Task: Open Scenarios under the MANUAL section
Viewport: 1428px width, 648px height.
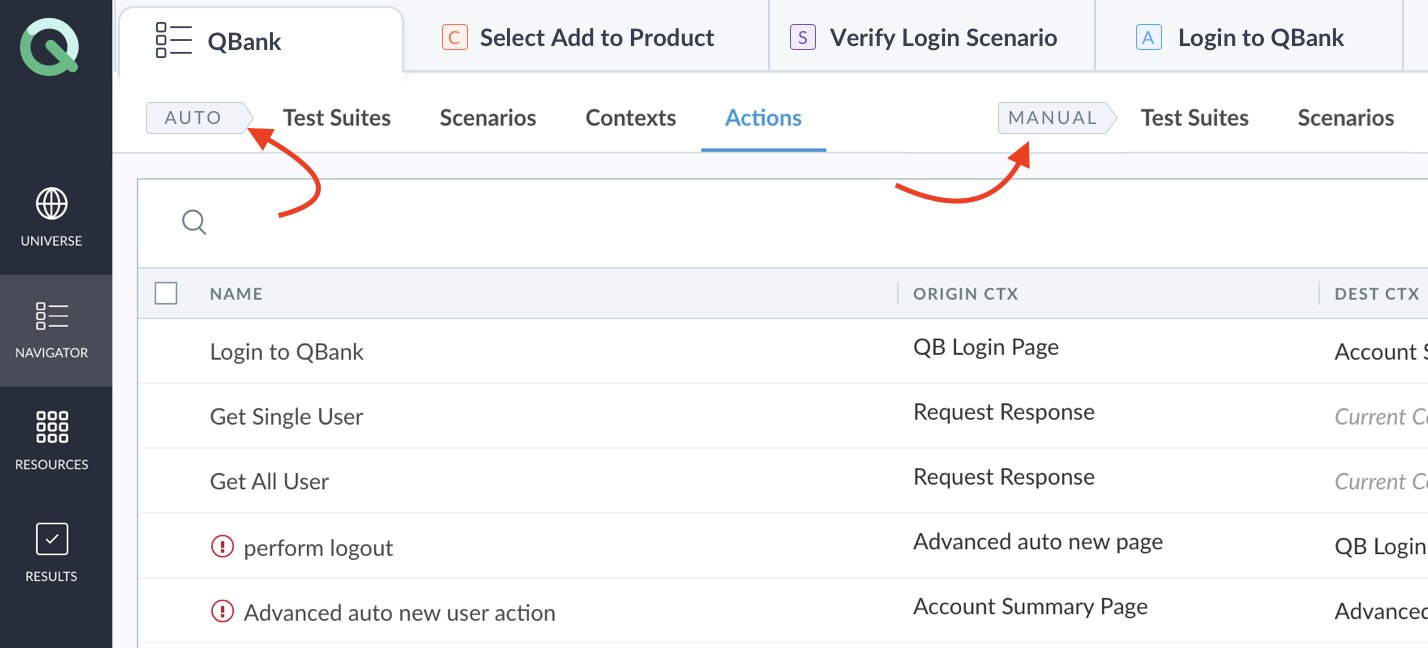Action: 1345,117
